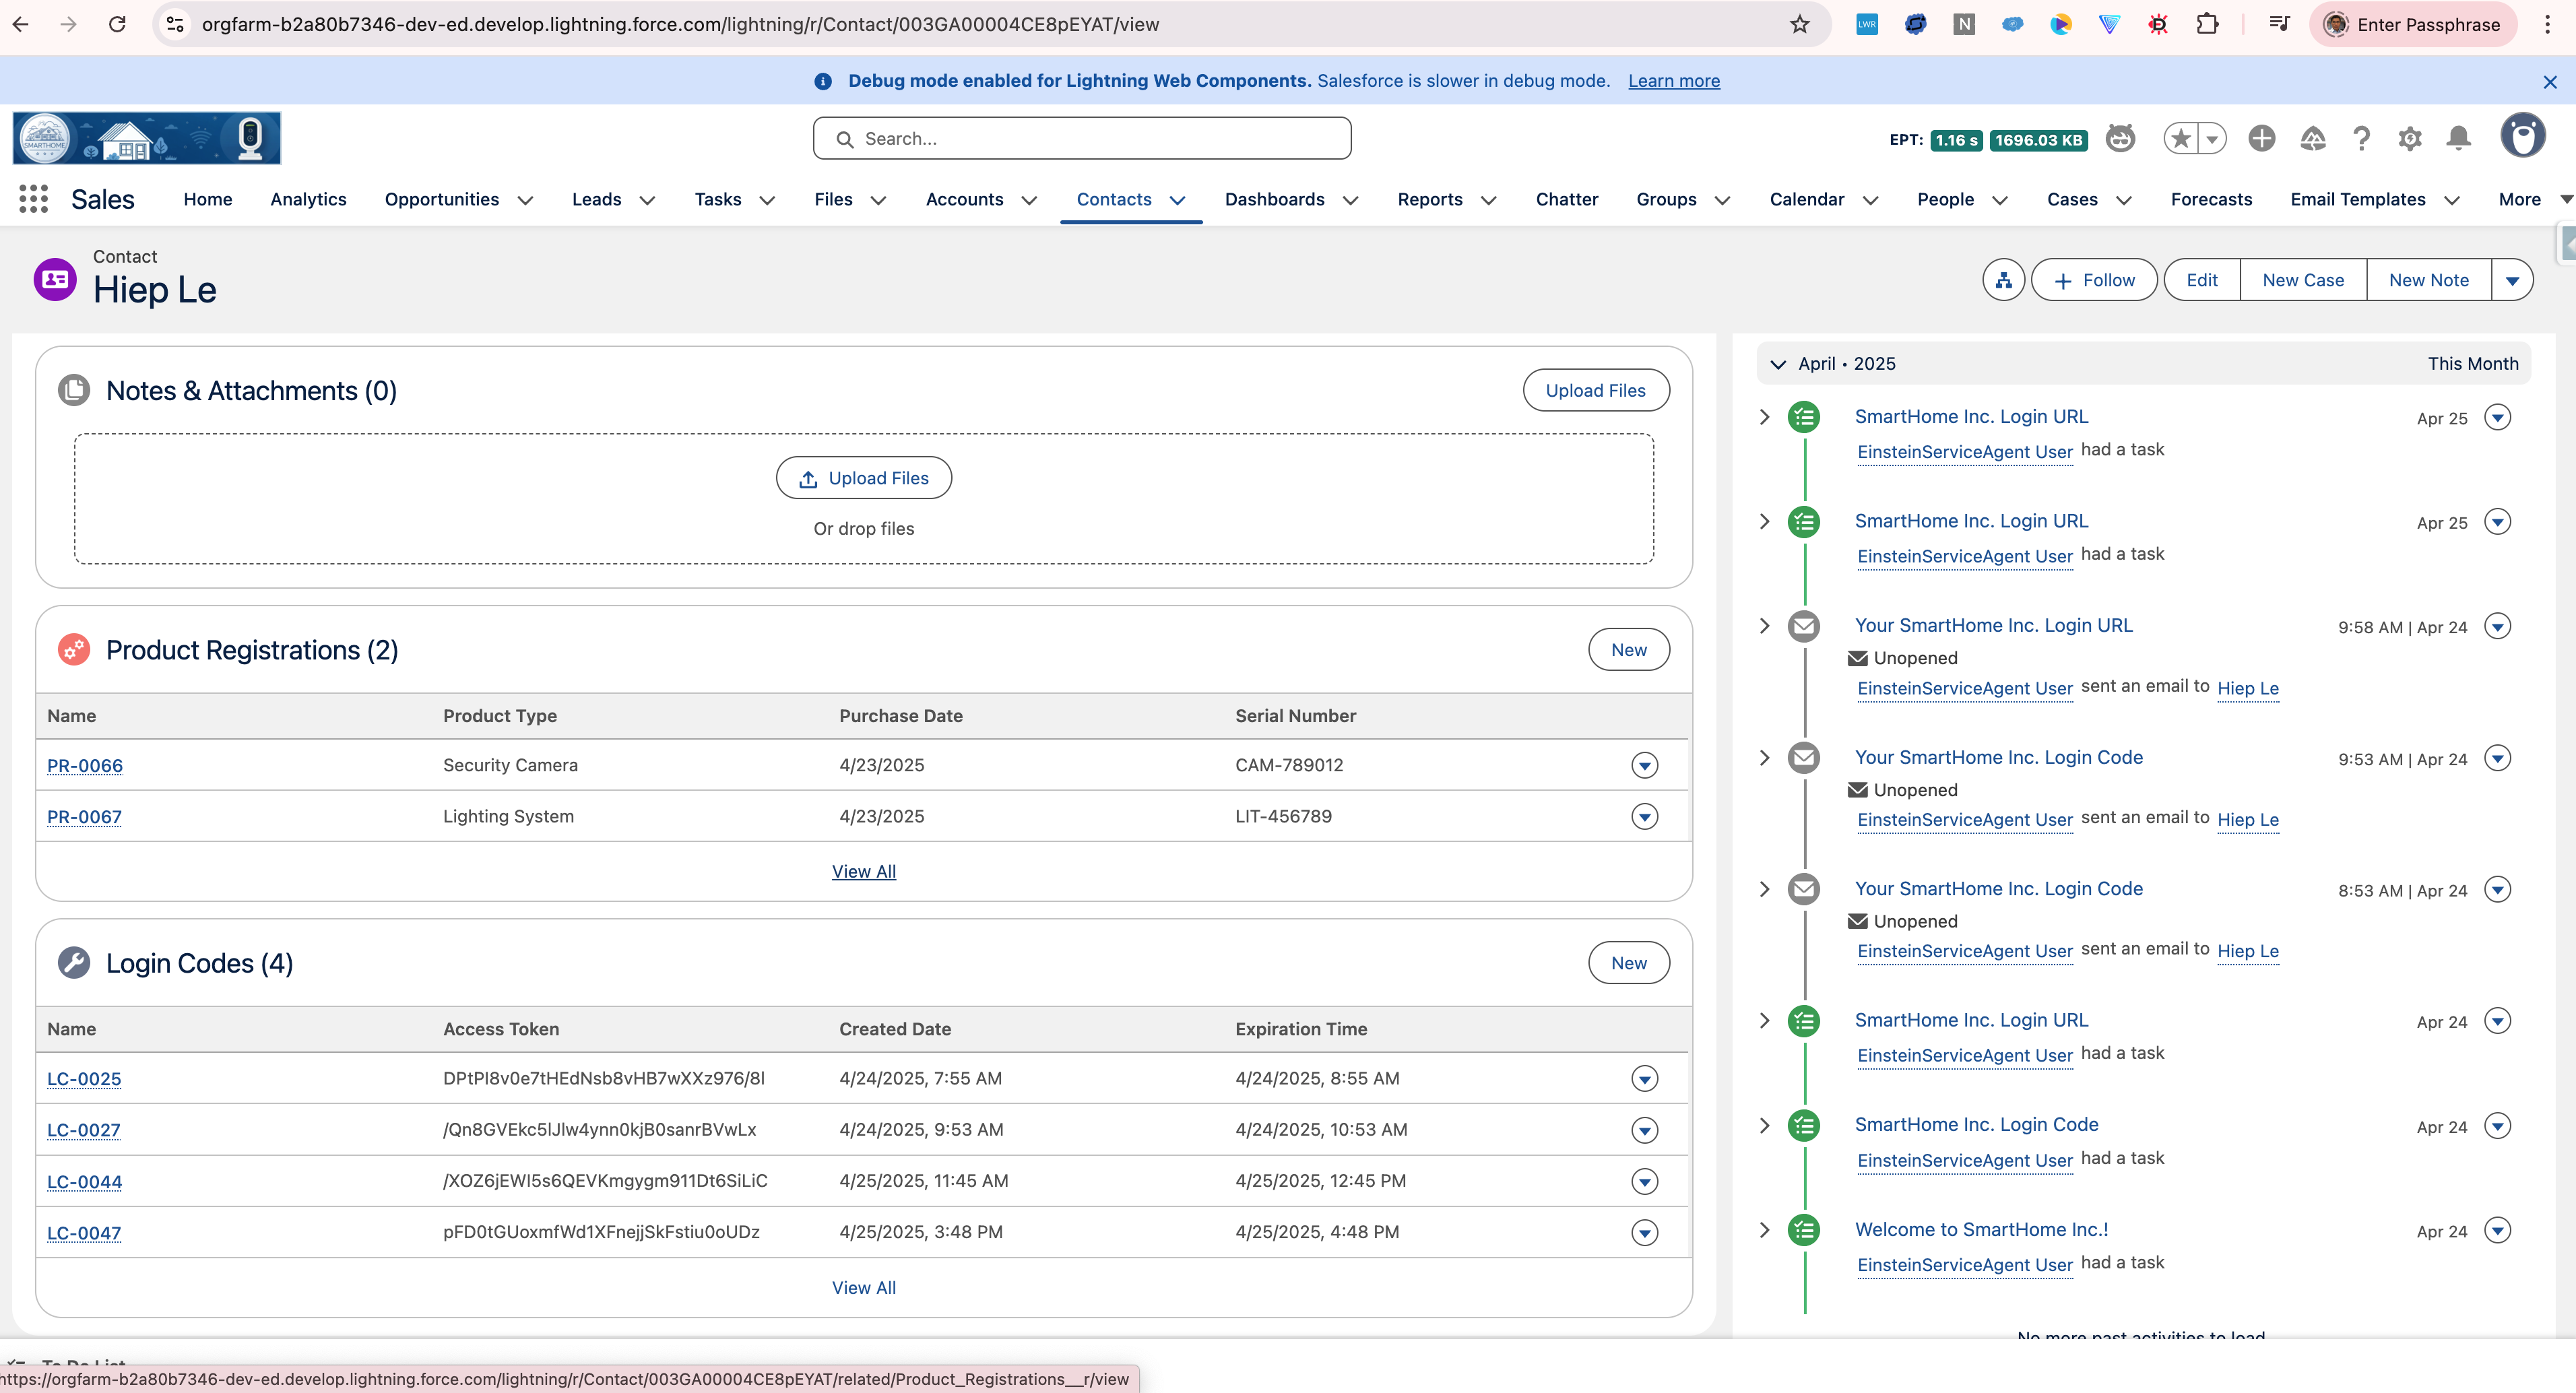Click the contact hierarchy icon button
Screen dimensions: 2576x1393
tap(2003, 280)
